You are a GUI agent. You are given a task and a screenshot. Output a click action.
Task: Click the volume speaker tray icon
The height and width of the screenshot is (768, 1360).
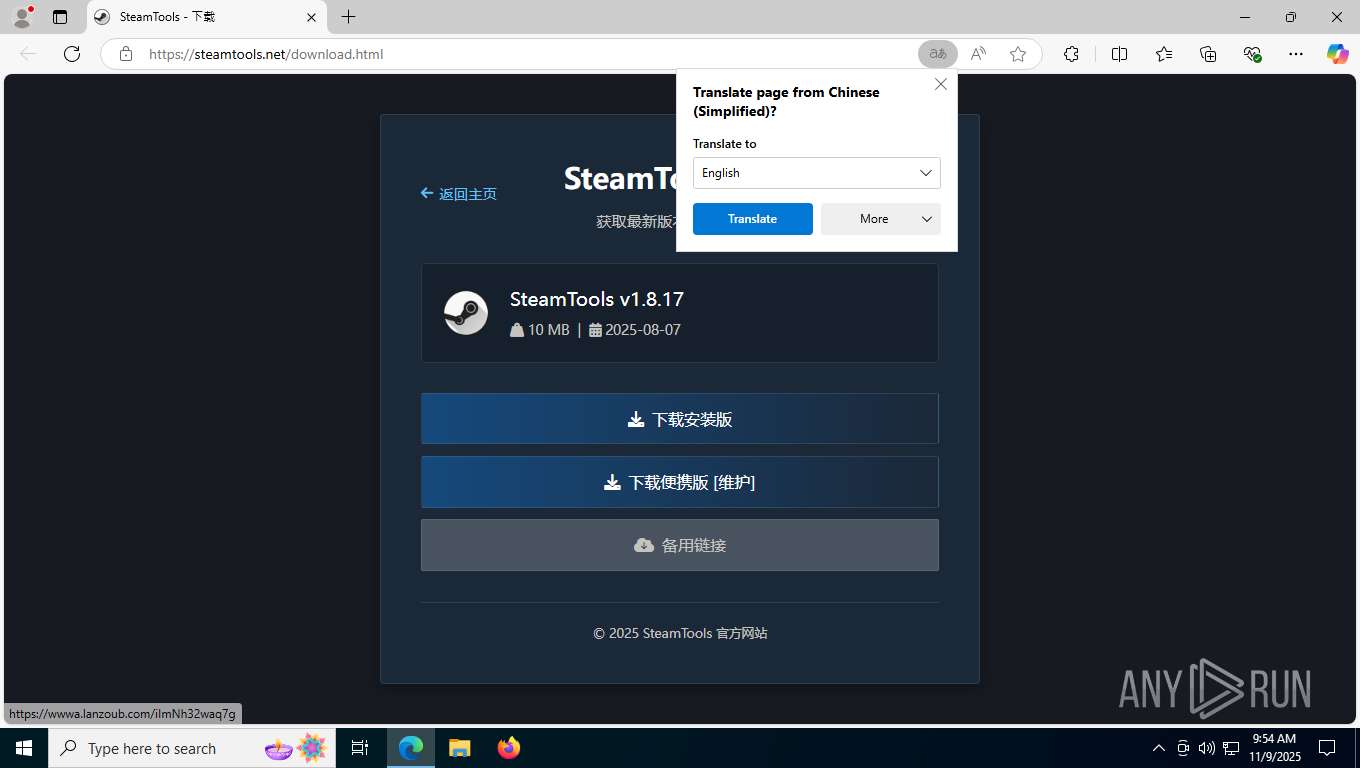tap(1206, 748)
